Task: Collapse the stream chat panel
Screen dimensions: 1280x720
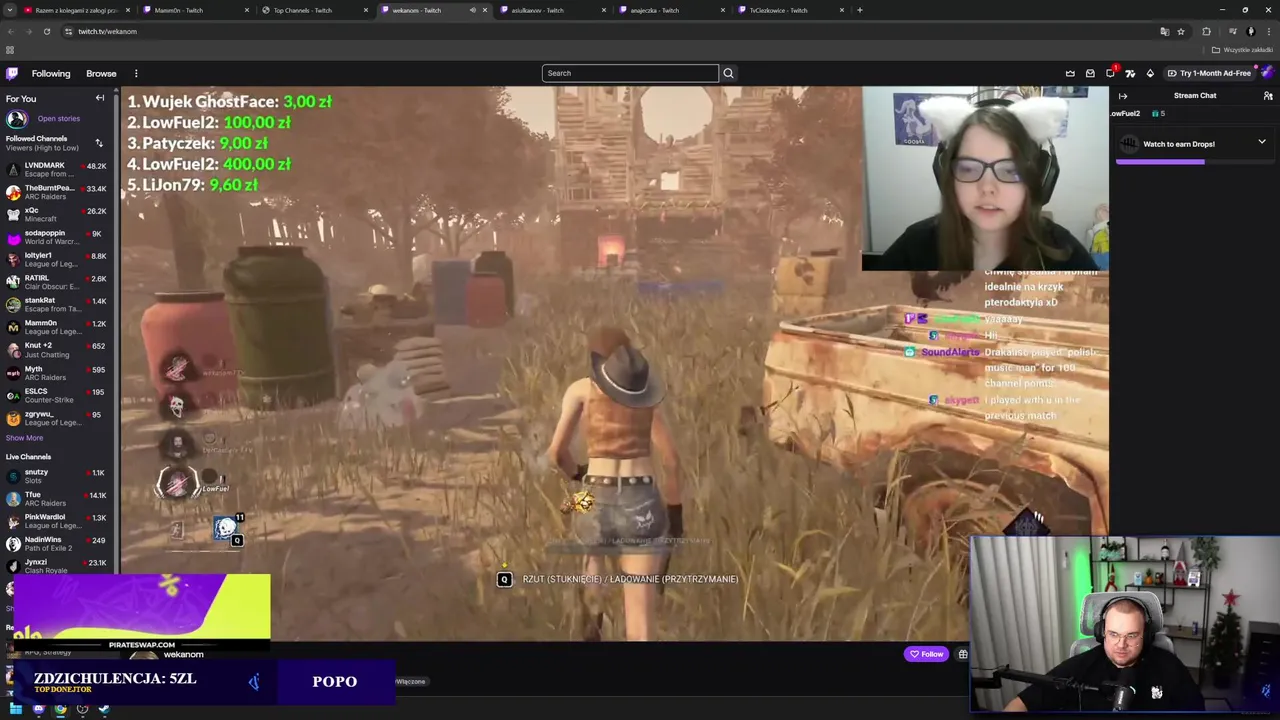Action: pyautogui.click(x=1123, y=96)
